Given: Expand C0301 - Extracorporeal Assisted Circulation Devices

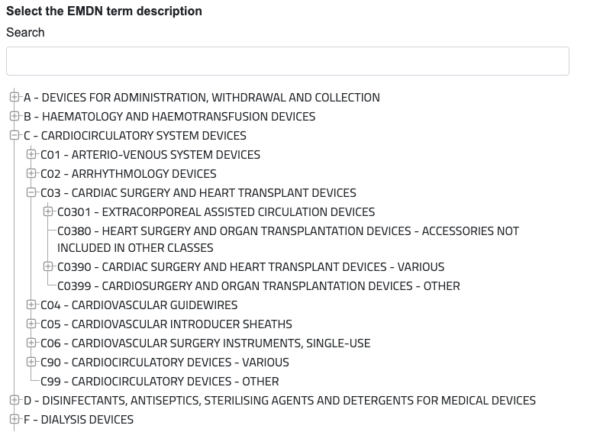Looking at the screenshot, I should click(x=50, y=212).
